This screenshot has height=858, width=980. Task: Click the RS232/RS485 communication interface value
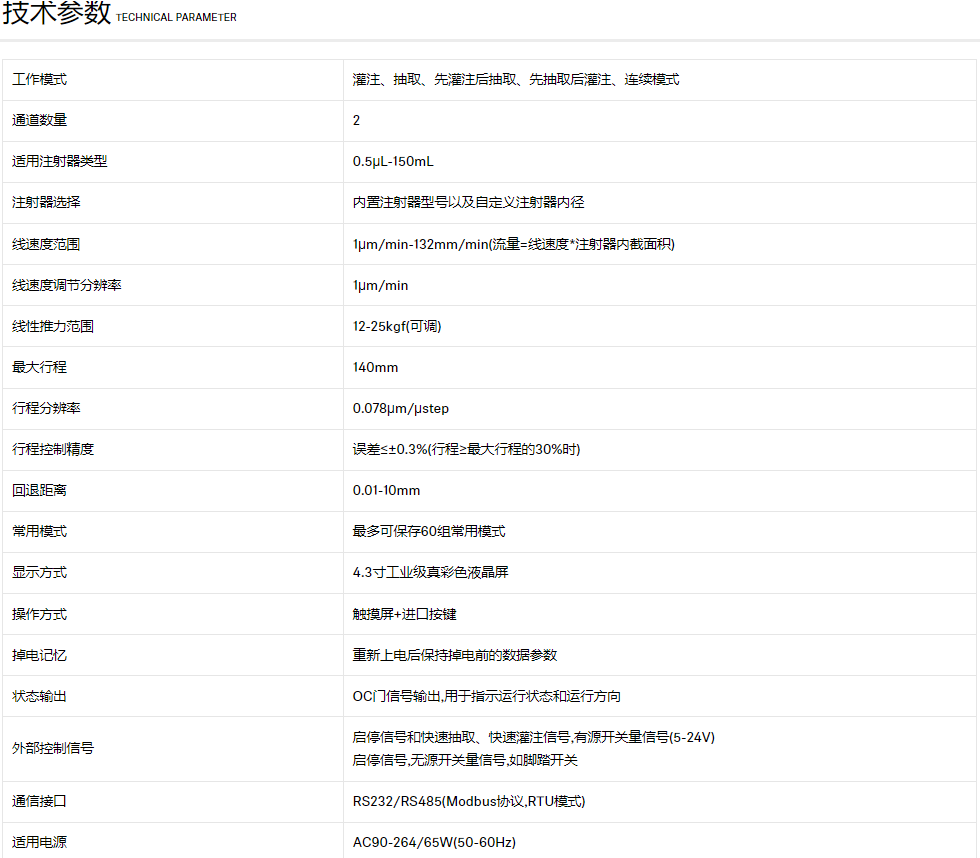tap(468, 801)
